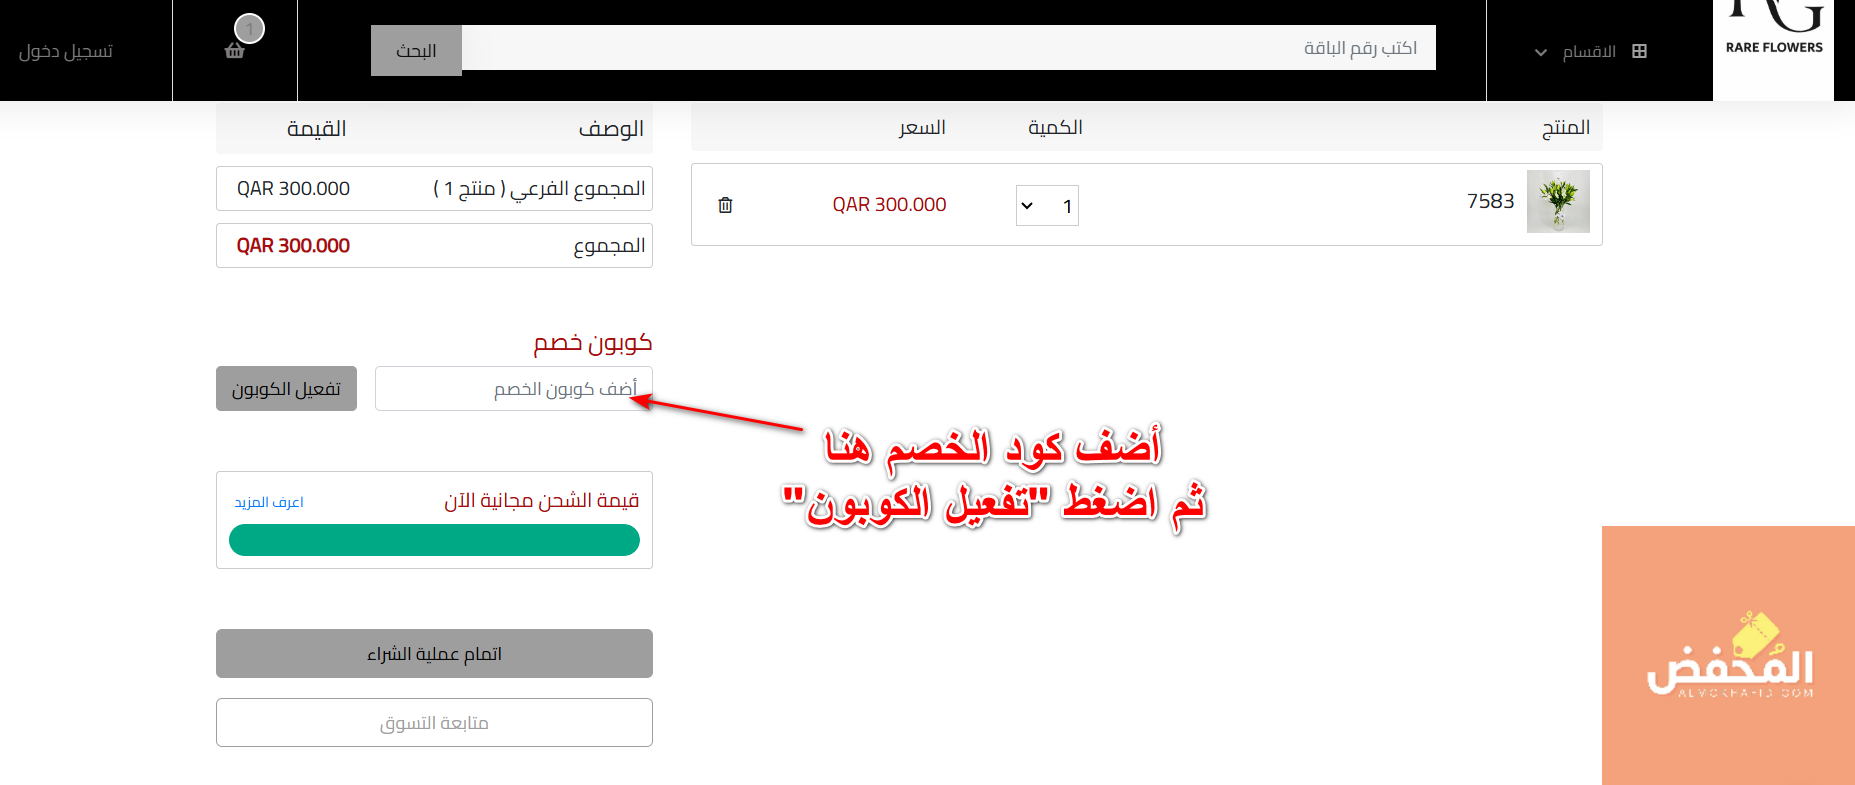Focus the bouquet number search field
The image size is (1855, 785).
[948, 48]
